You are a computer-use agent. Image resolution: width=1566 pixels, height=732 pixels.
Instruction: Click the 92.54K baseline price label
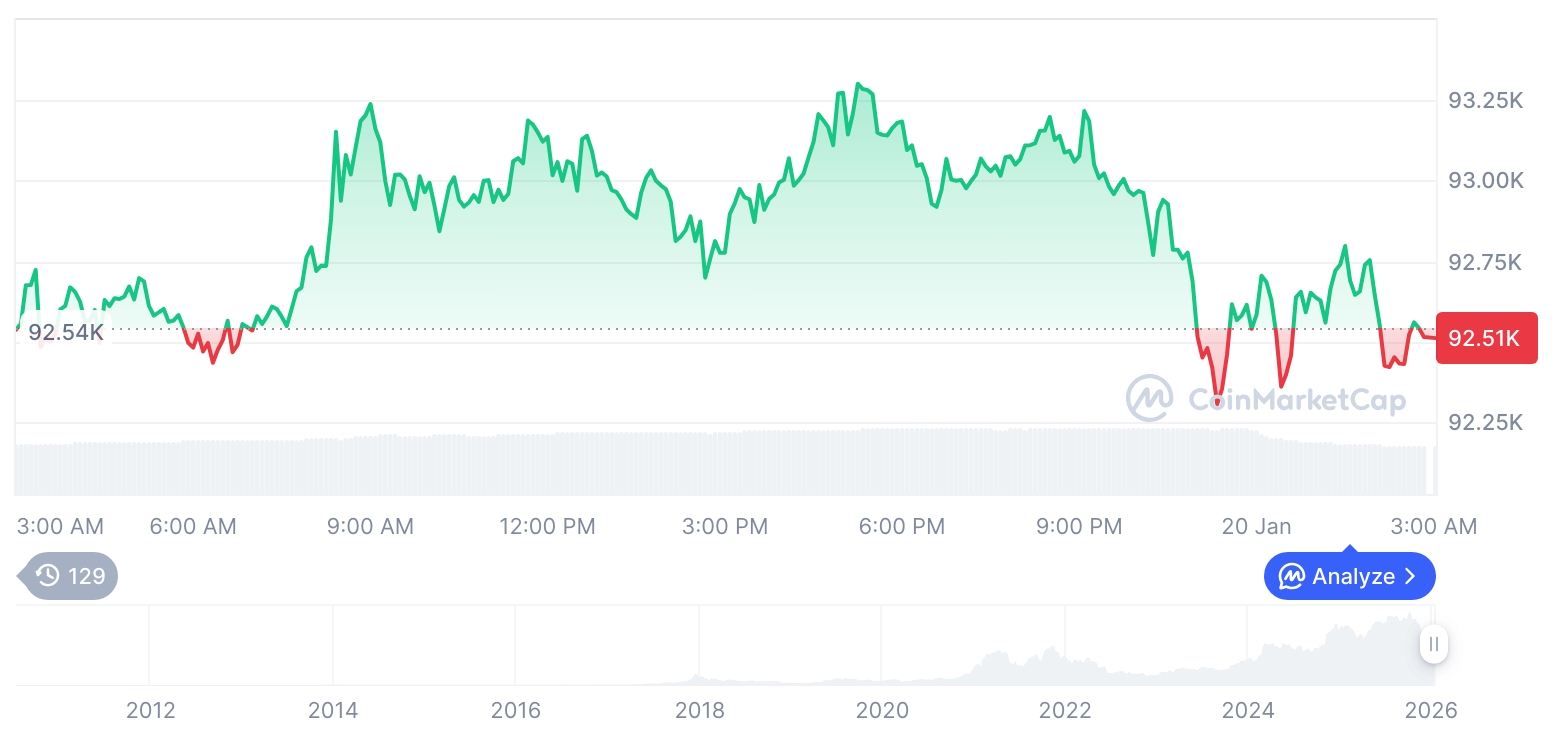point(65,332)
